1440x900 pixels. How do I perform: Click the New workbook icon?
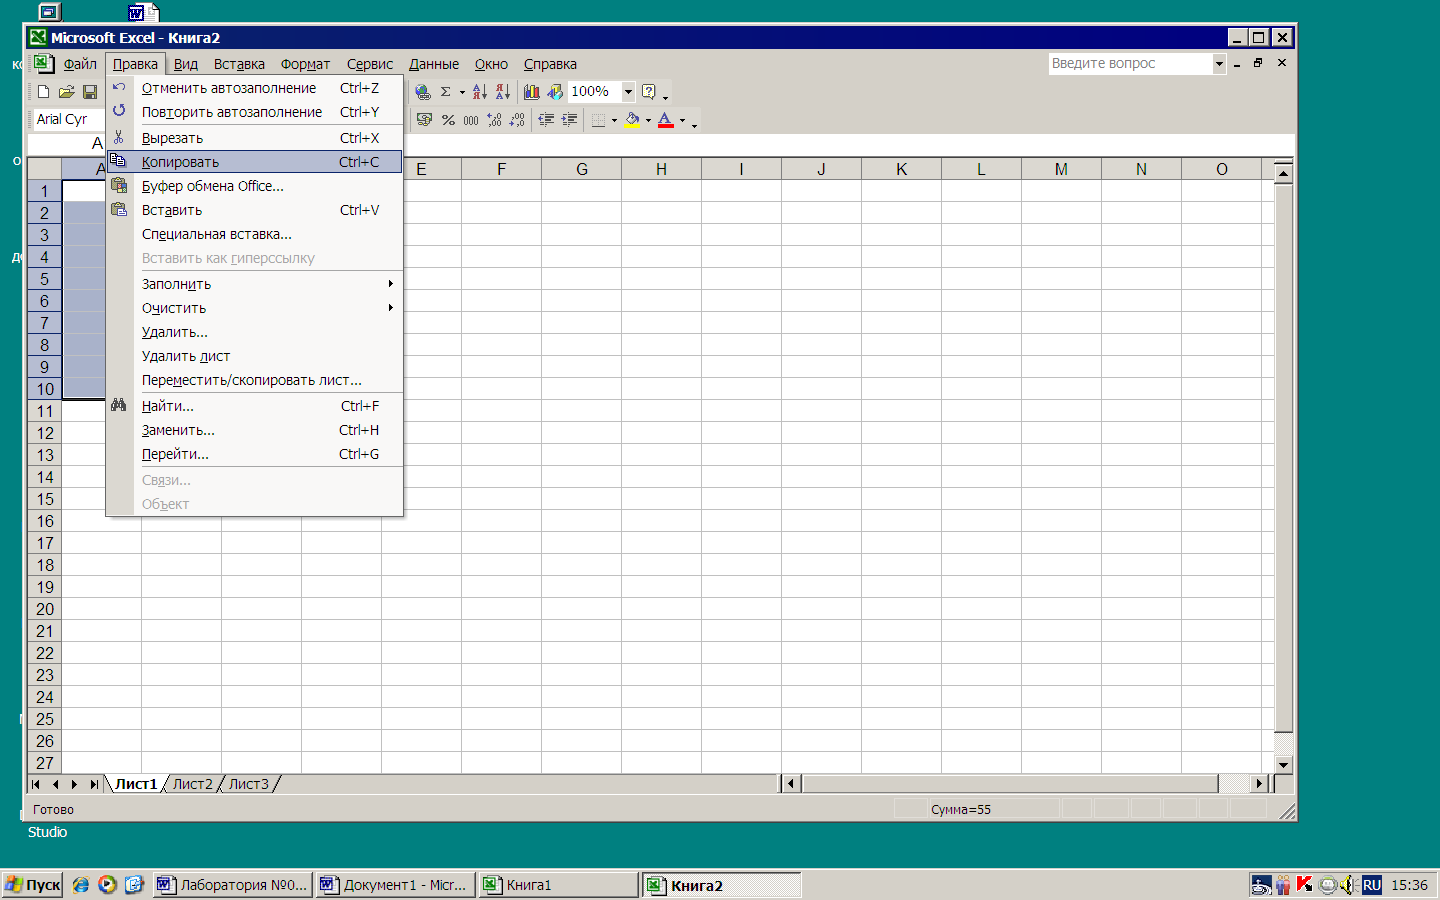[x=43, y=92]
